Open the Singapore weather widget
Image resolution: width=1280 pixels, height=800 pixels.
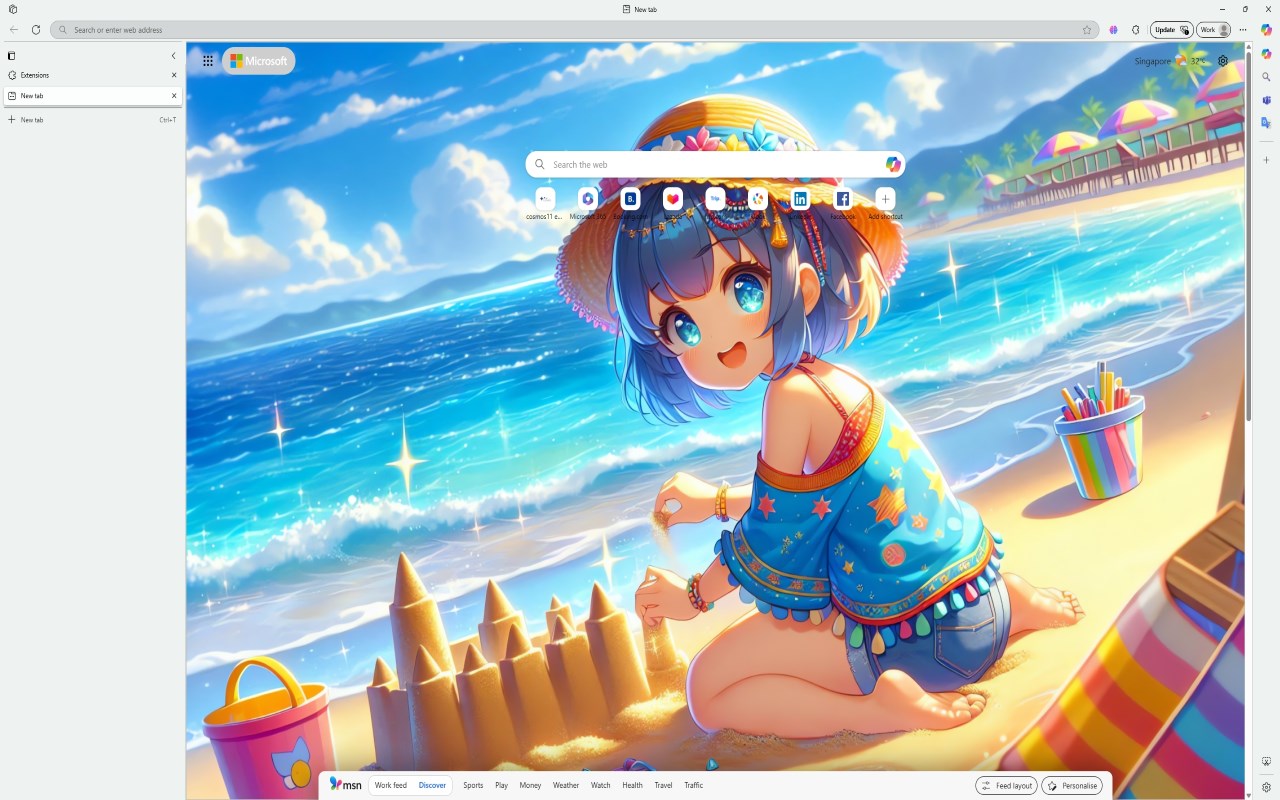tap(1170, 61)
